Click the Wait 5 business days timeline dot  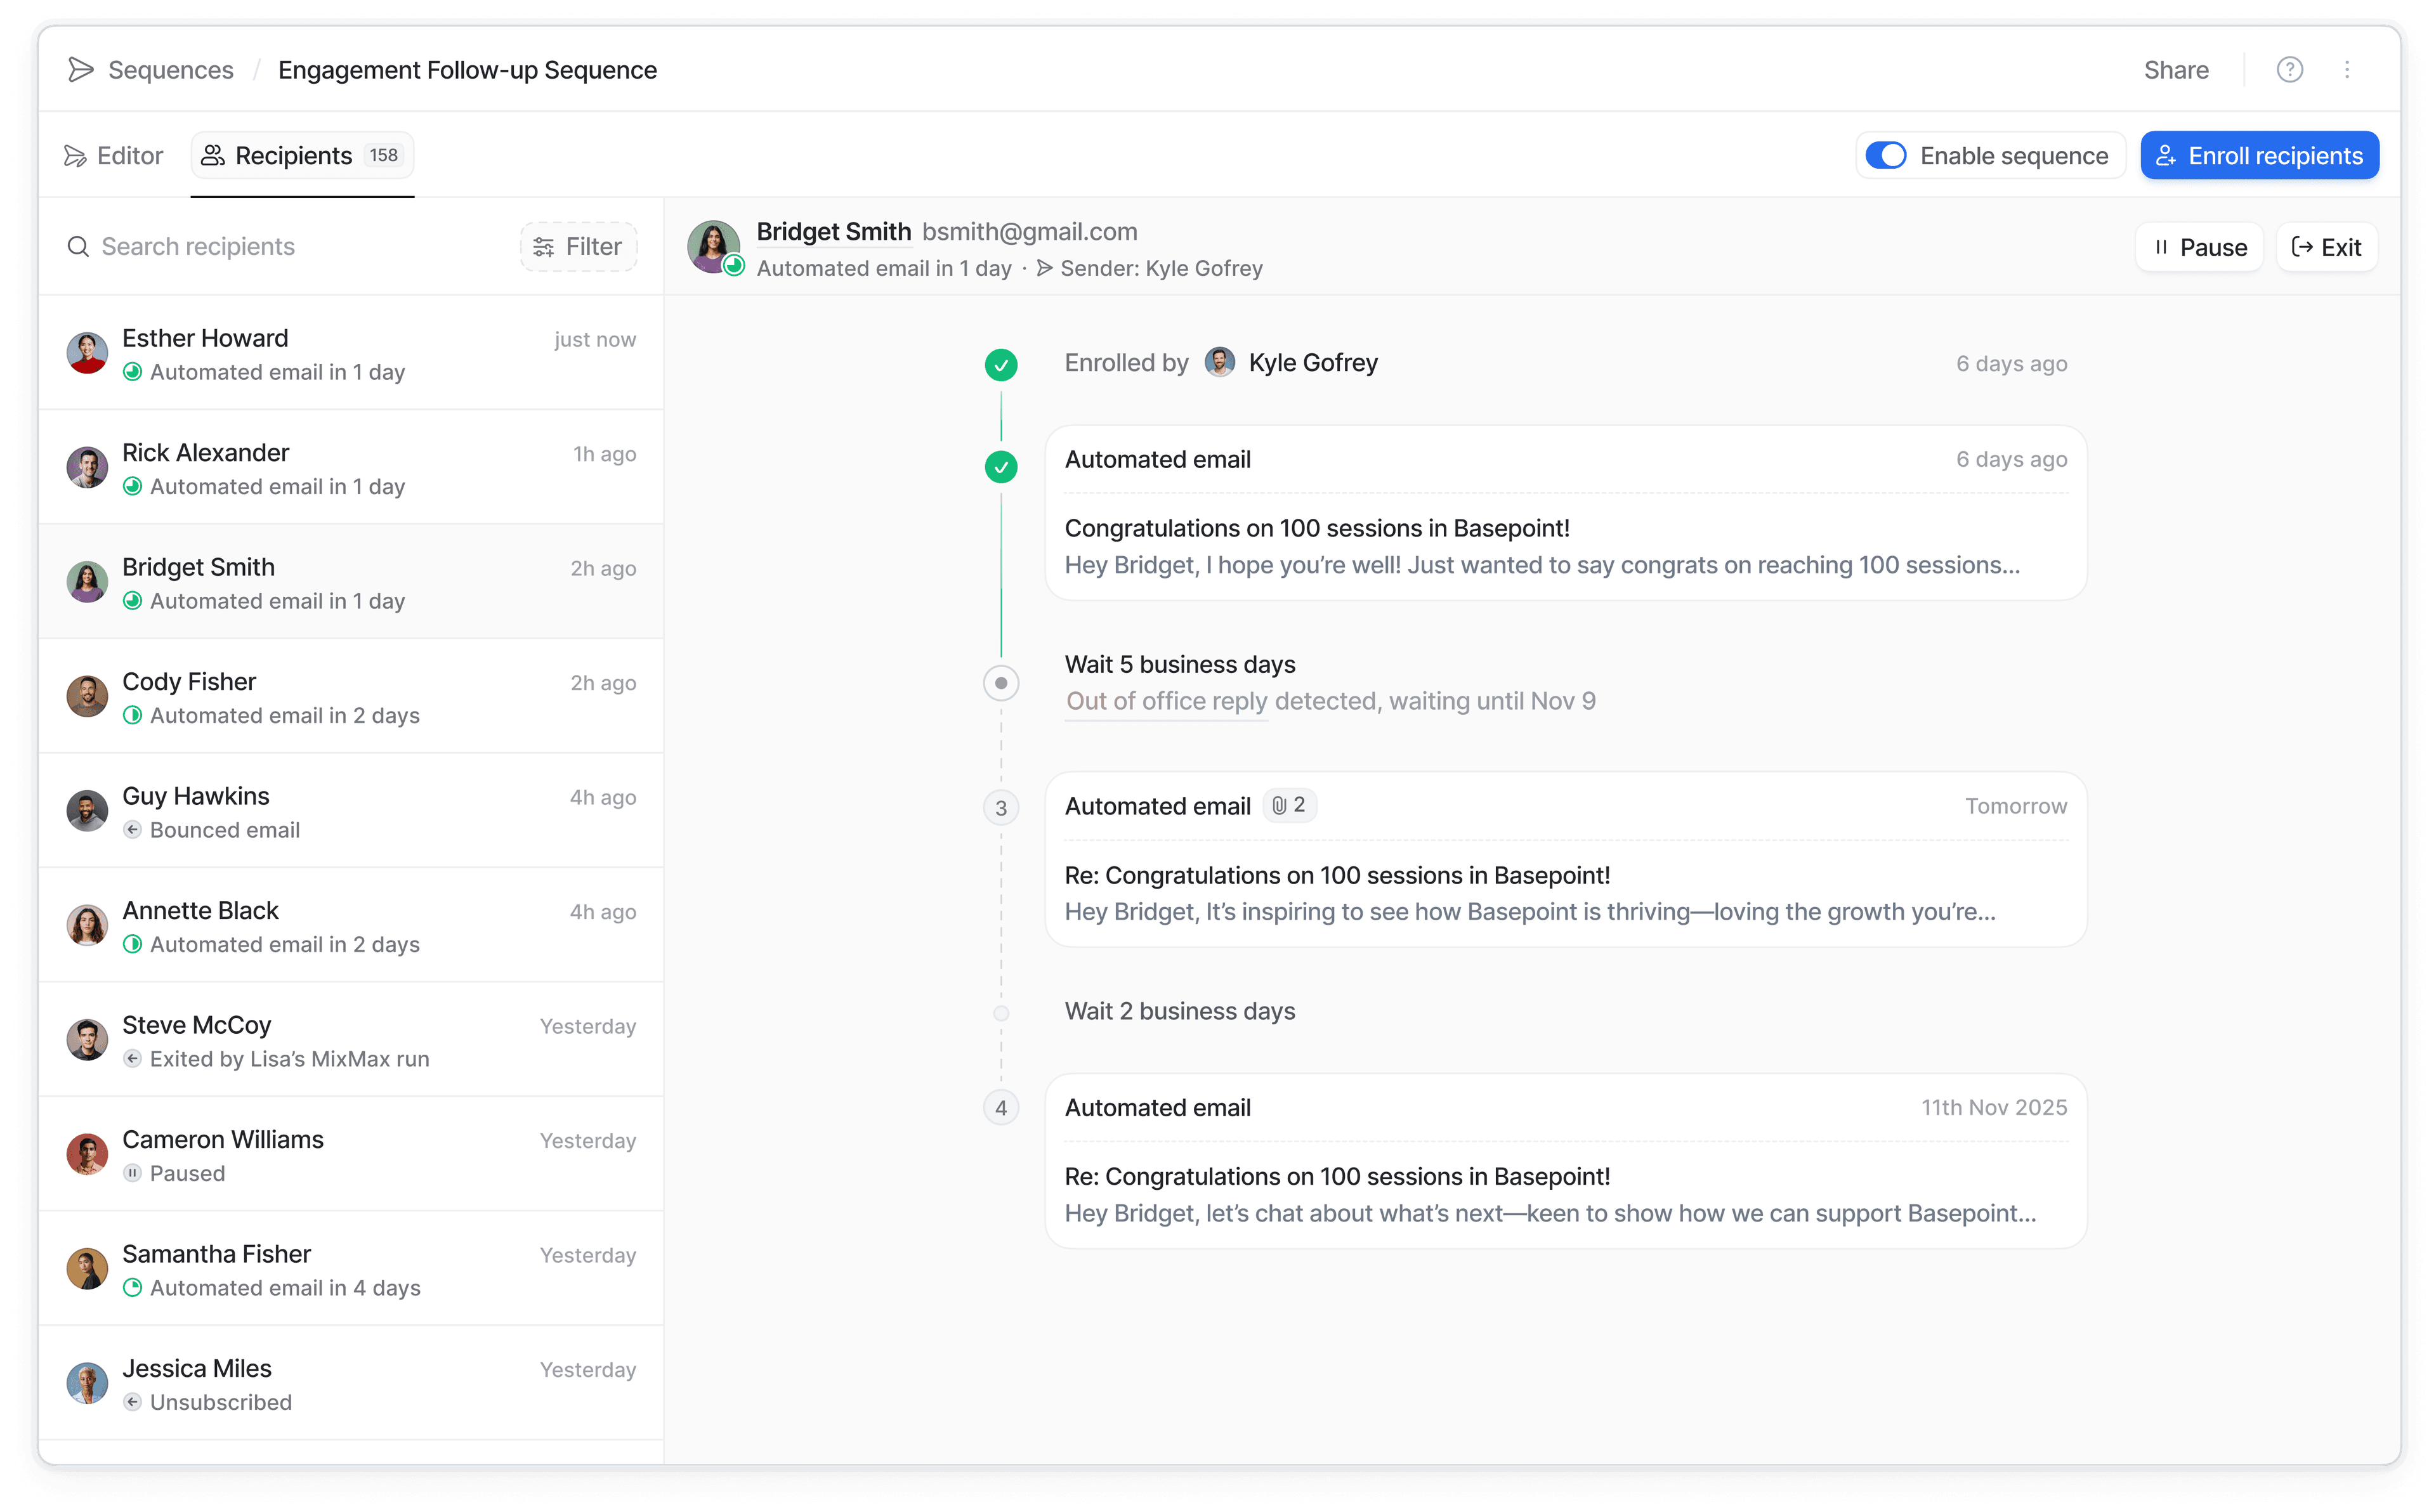click(1001, 683)
